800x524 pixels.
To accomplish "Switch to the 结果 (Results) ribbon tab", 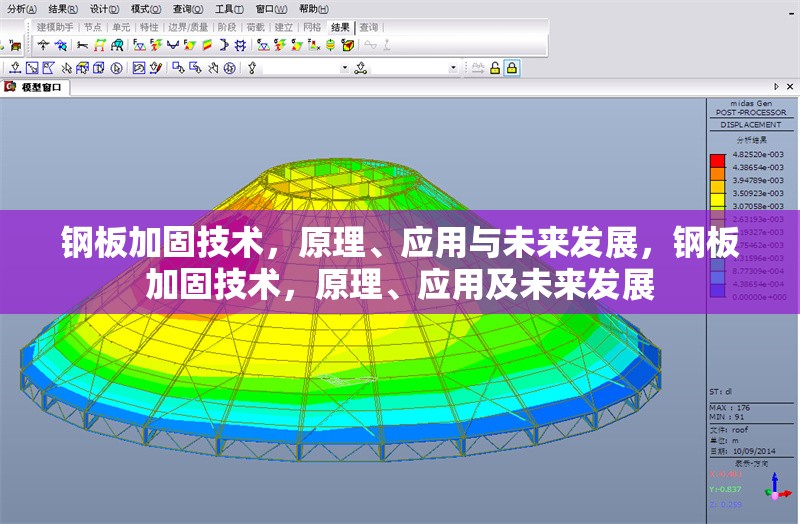I will [x=340, y=27].
